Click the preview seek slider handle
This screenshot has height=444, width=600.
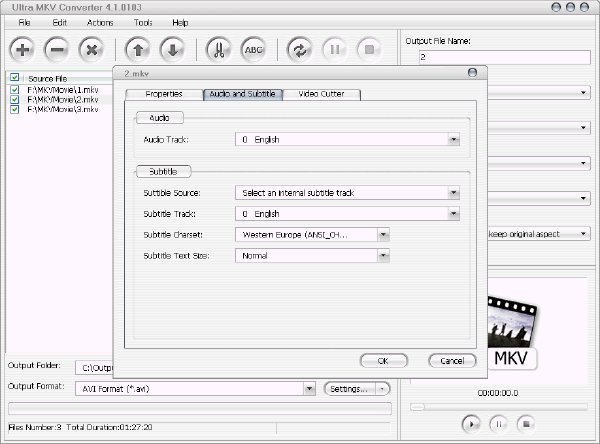[417, 407]
